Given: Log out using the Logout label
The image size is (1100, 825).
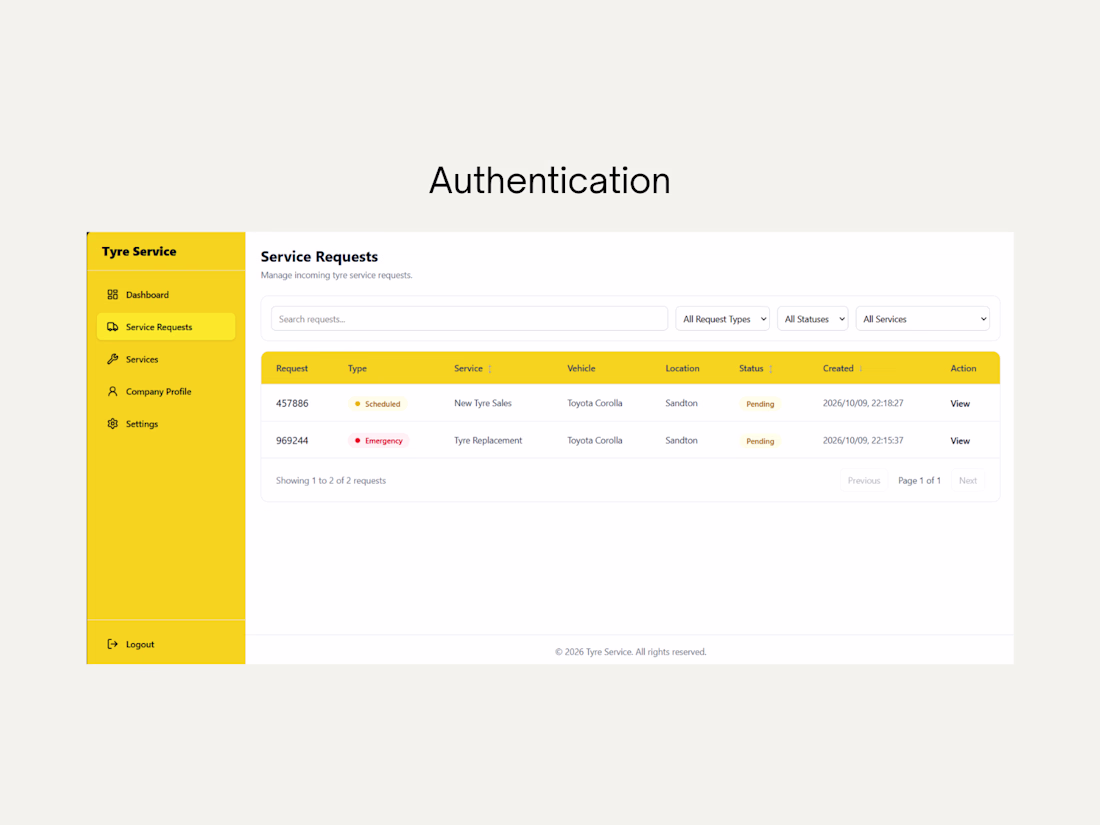Looking at the screenshot, I should pos(140,645).
